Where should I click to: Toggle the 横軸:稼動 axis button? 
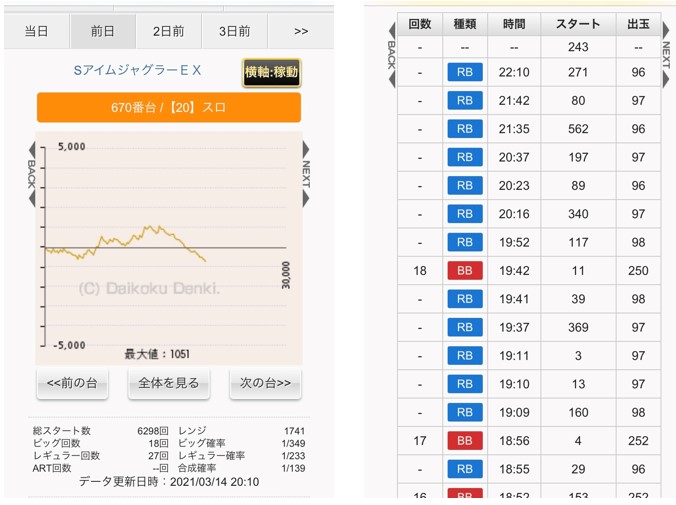pyautogui.click(x=271, y=72)
